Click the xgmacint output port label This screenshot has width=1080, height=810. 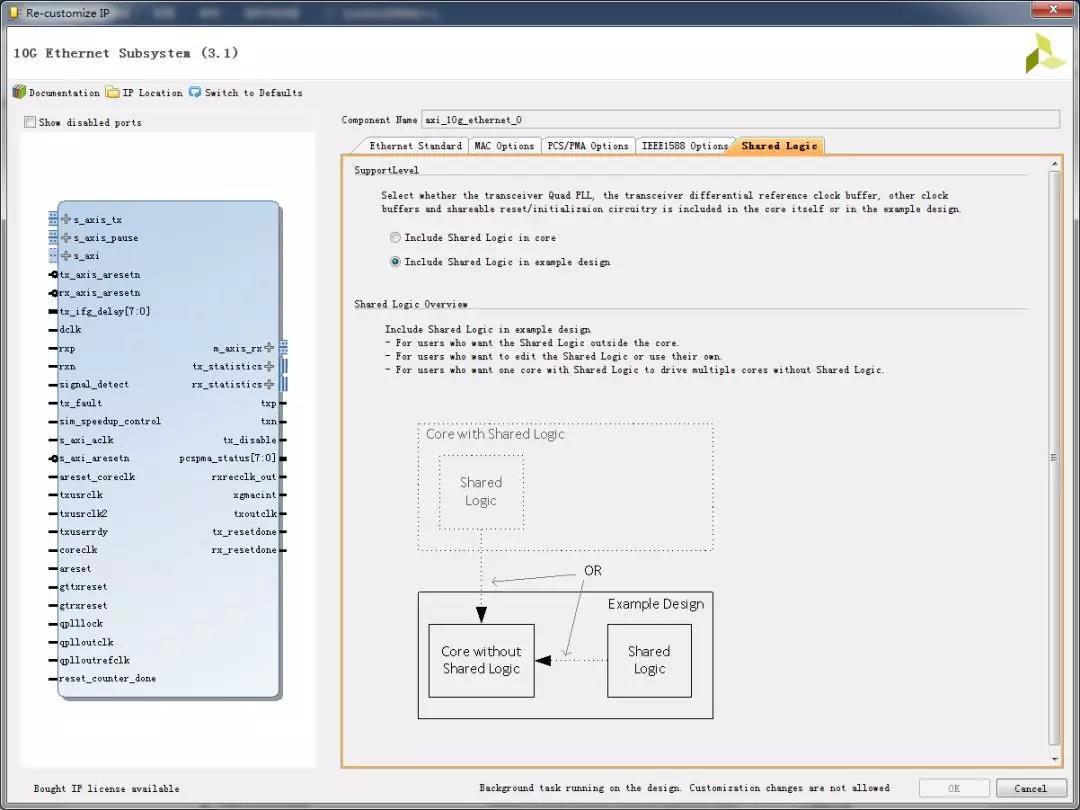pos(255,495)
